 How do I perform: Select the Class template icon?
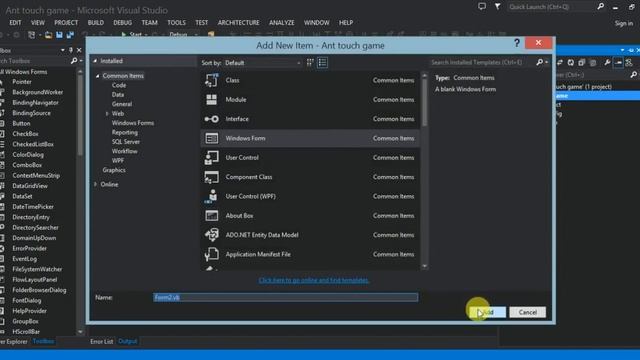pos(211,80)
